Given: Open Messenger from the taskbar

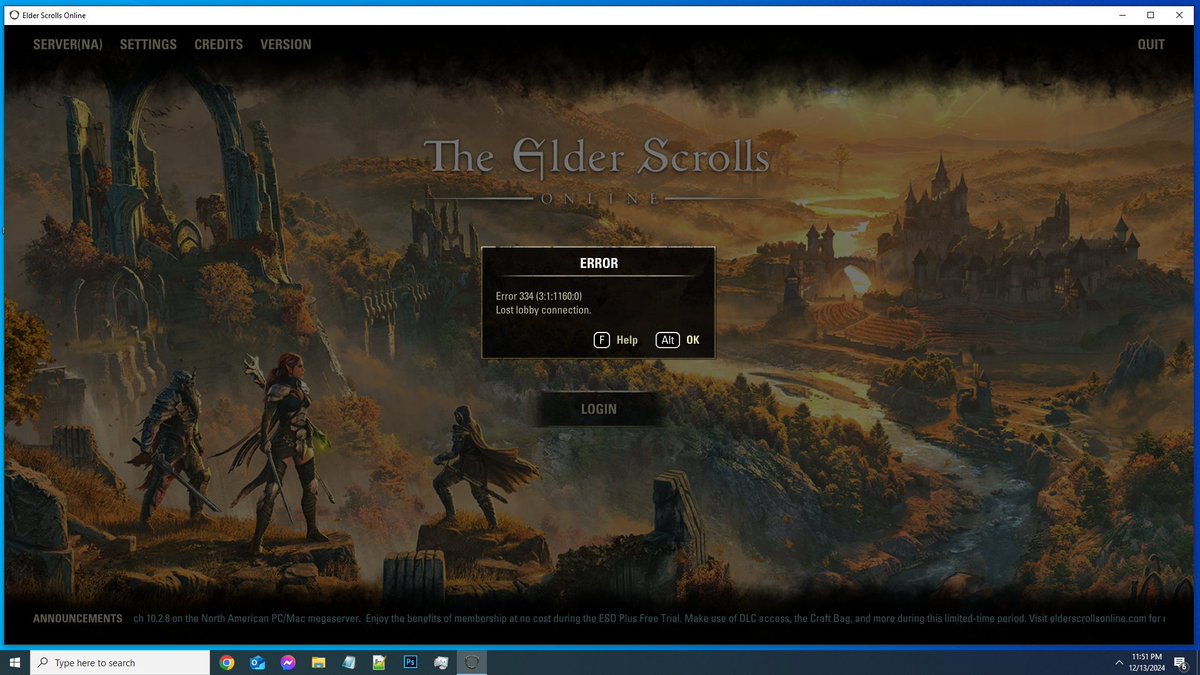Looking at the screenshot, I should (x=287, y=662).
